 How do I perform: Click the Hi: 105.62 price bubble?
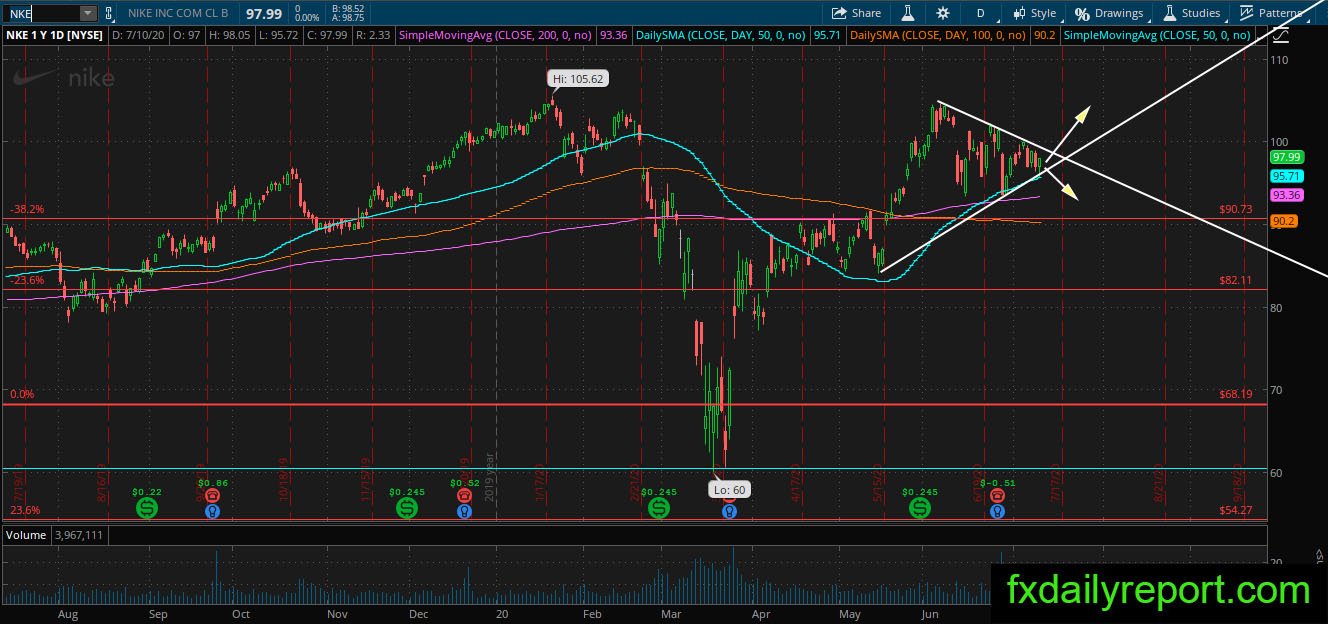click(x=578, y=78)
